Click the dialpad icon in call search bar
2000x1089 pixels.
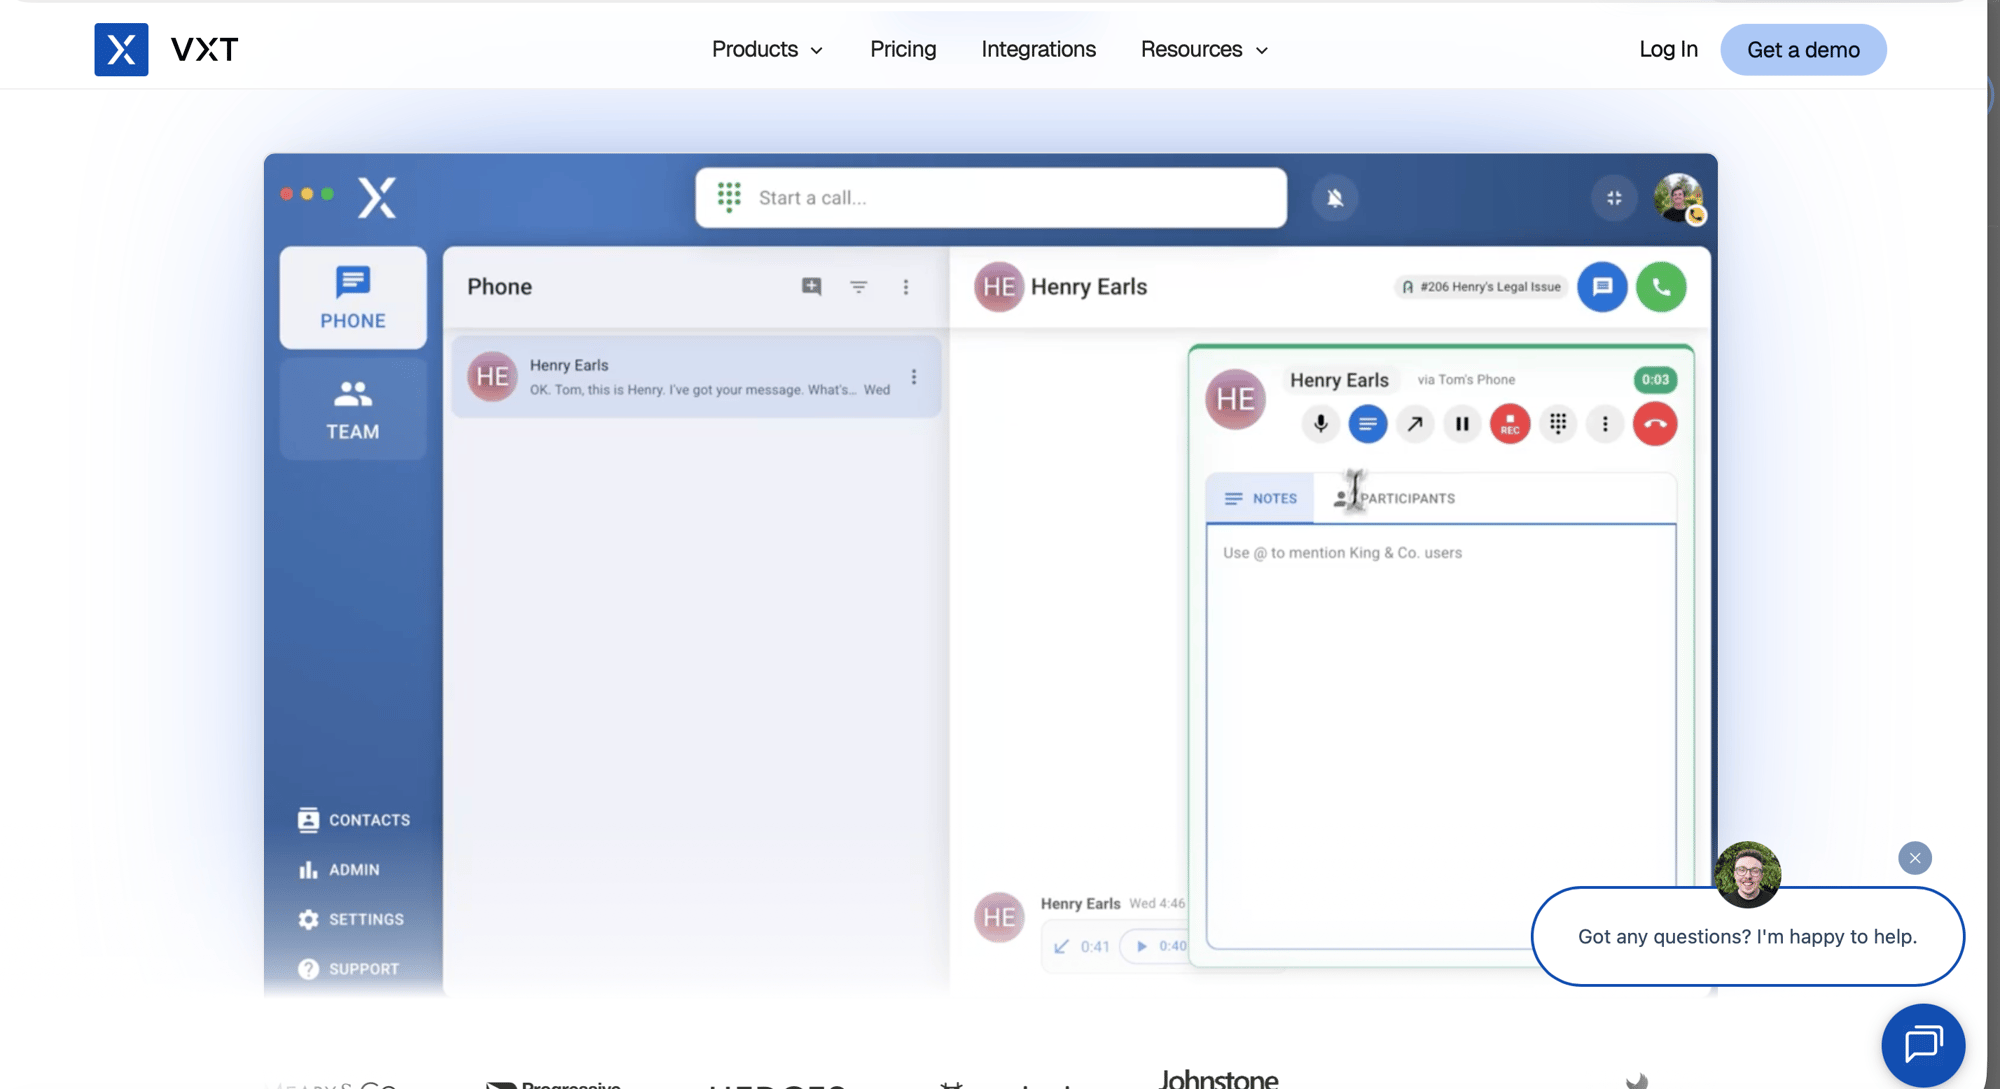click(729, 197)
